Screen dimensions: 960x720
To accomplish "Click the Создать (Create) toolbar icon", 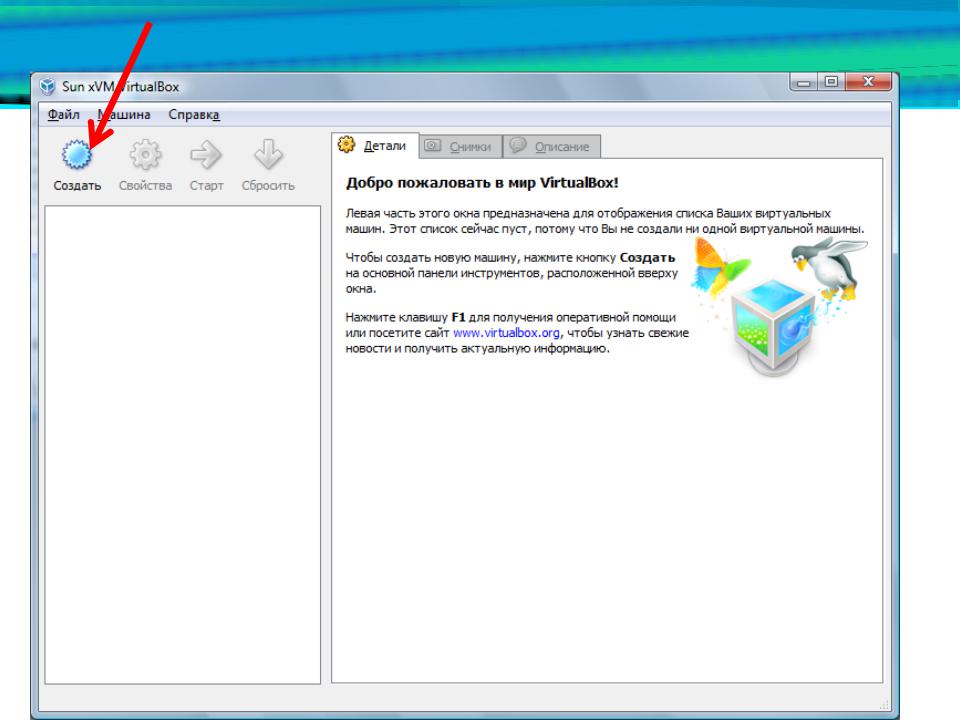I will coord(77,154).
